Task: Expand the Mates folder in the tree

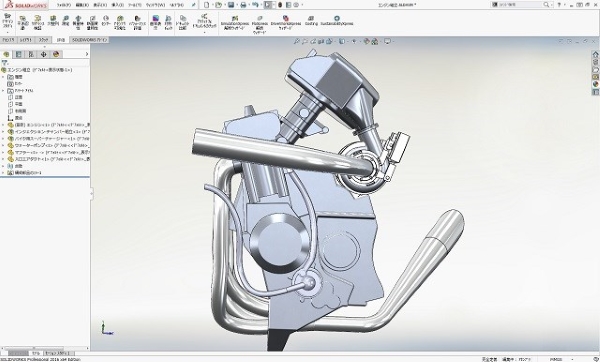Action: (3, 166)
